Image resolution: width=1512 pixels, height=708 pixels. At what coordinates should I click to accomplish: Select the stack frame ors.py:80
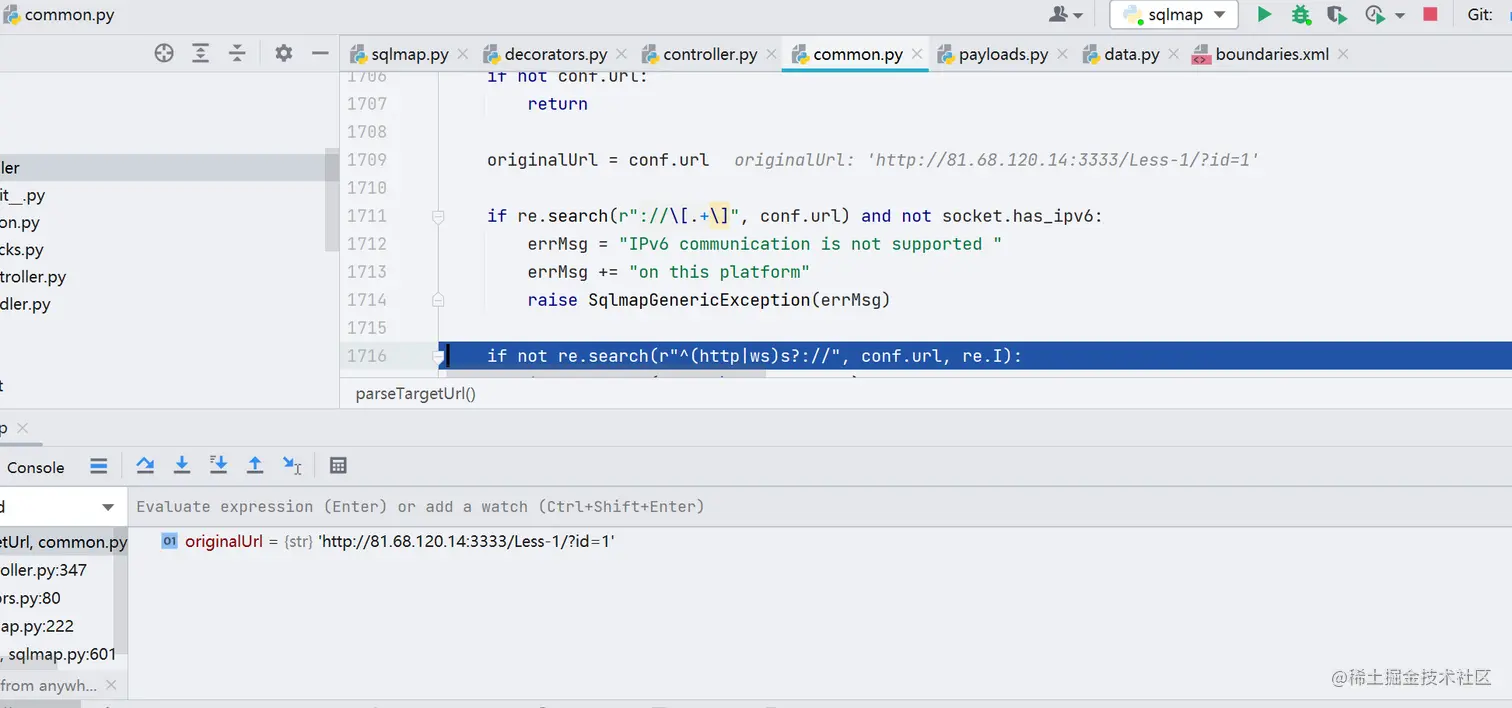pyautogui.click(x=30, y=598)
